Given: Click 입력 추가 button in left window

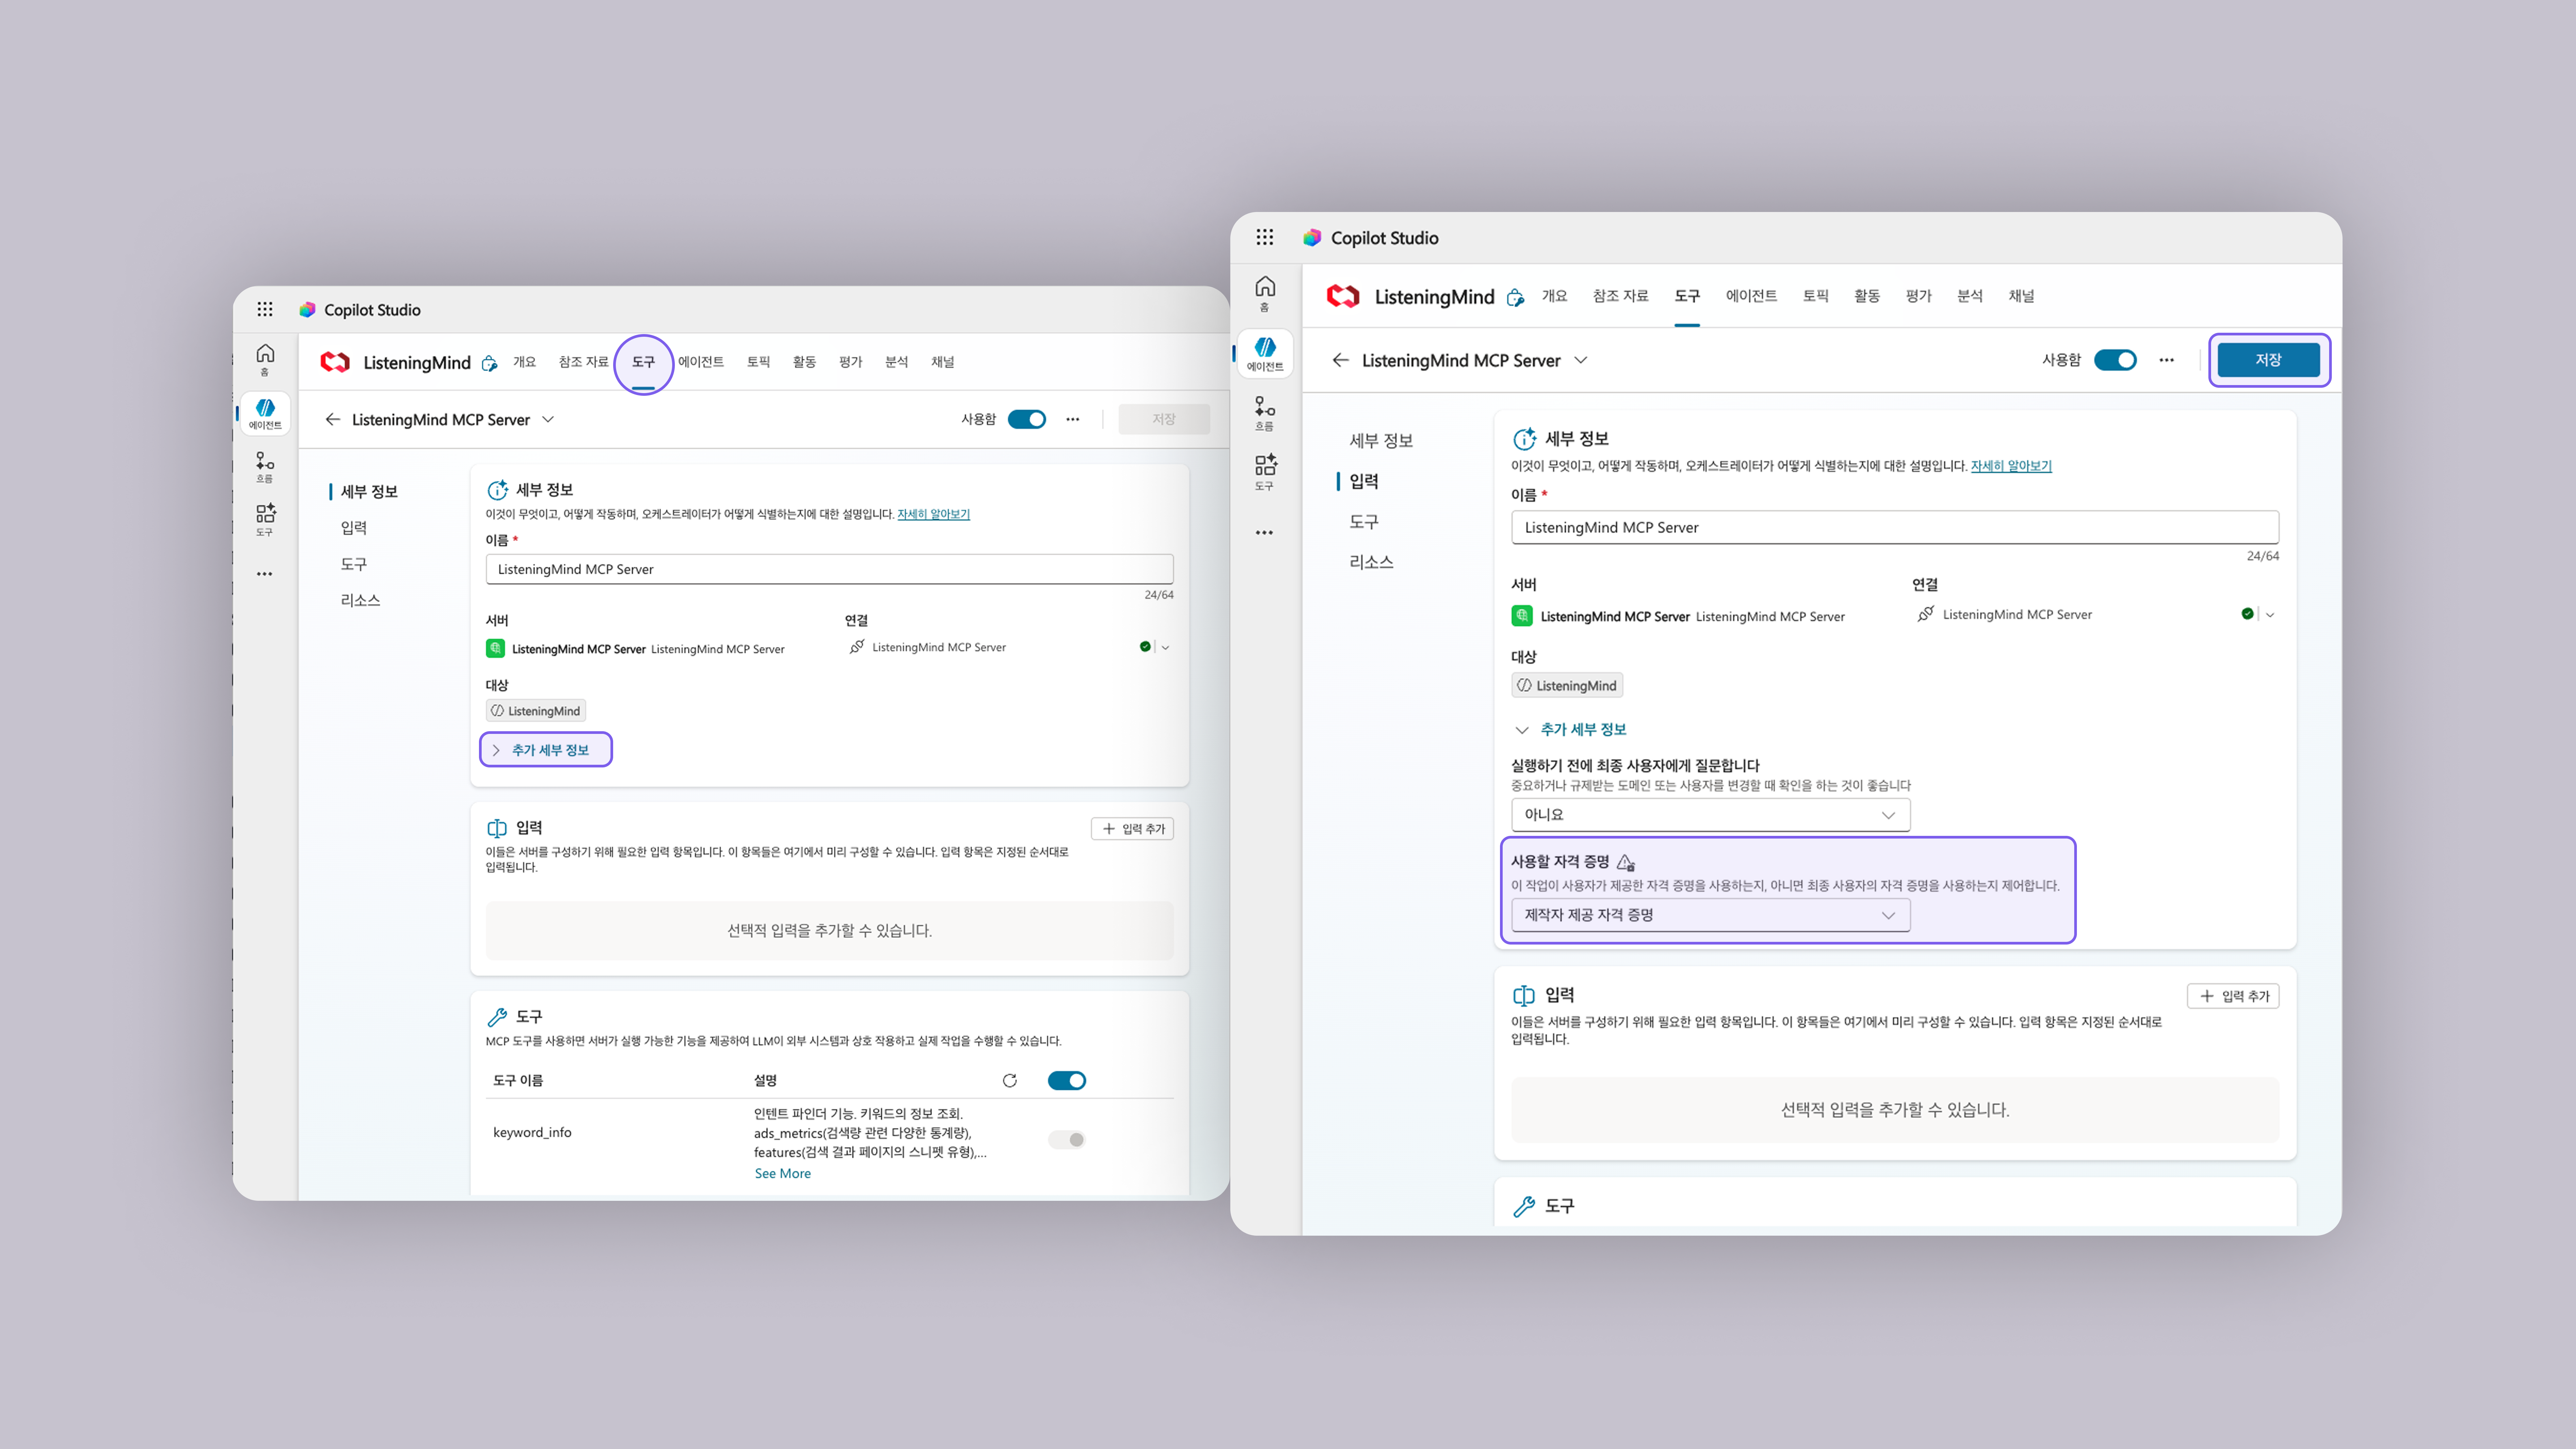Looking at the screenshot, I should (x=1132, y=828).
